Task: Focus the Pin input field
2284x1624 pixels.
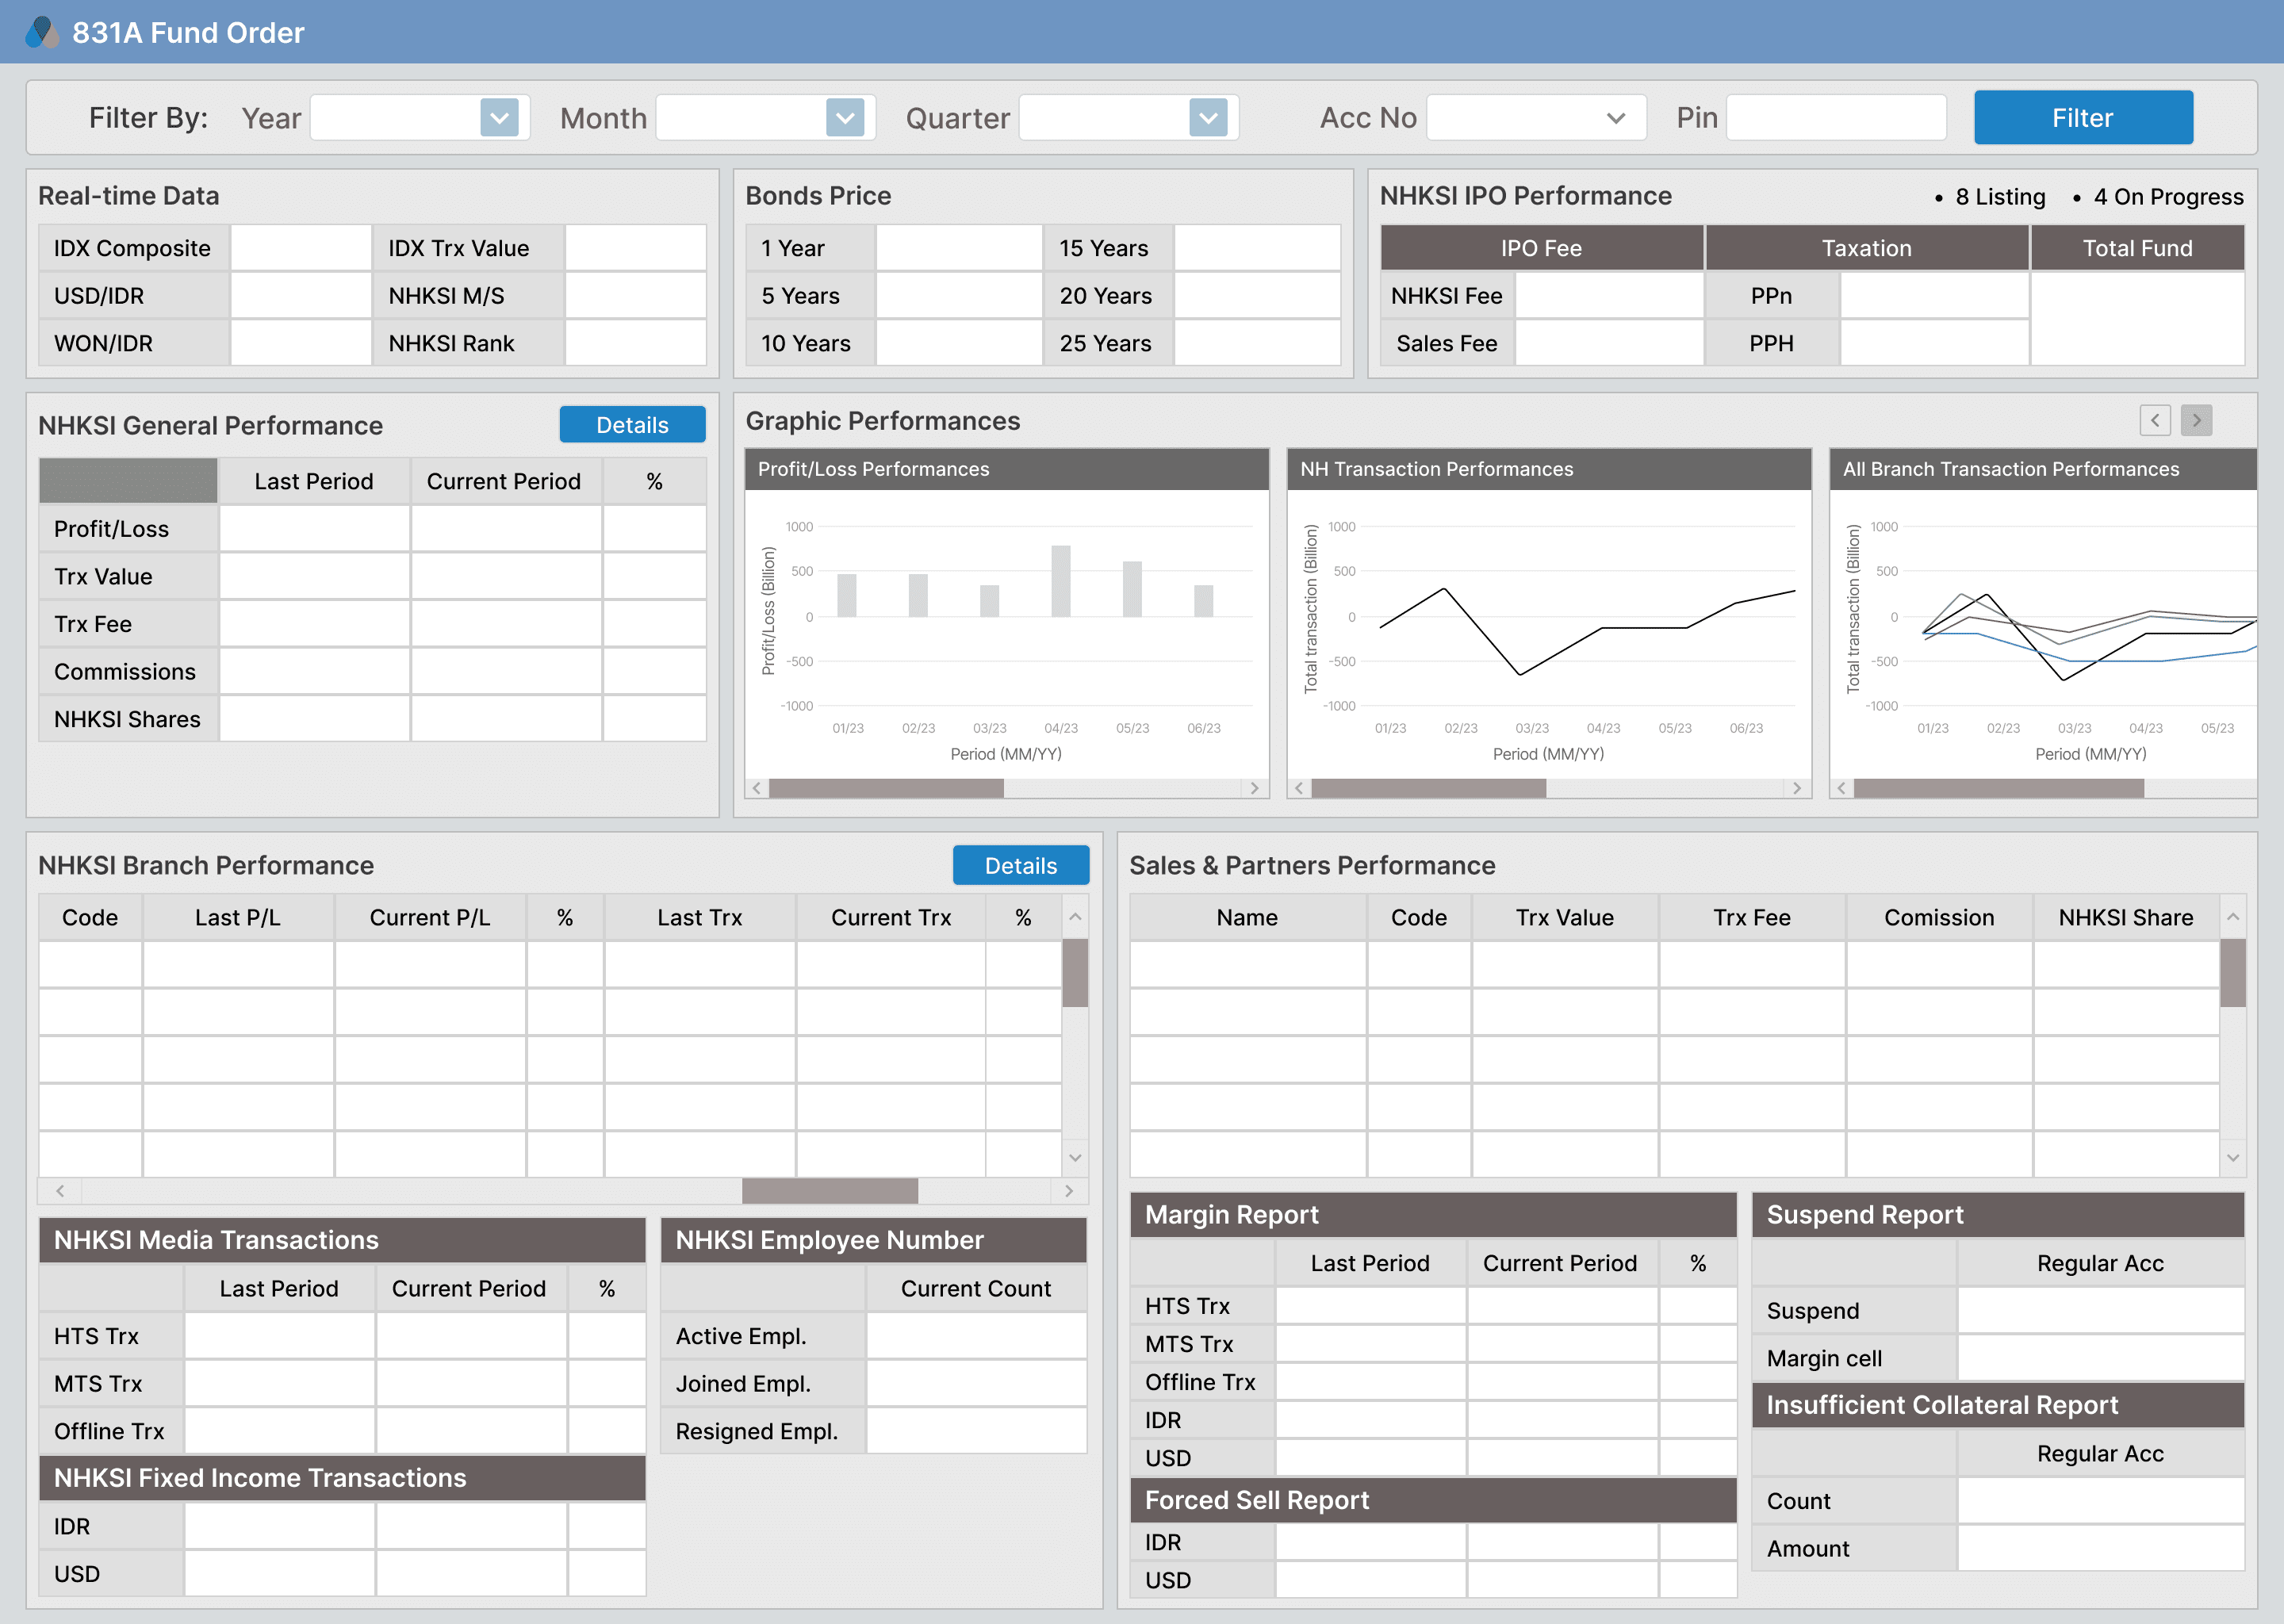Action: [x=1836, y=118]
